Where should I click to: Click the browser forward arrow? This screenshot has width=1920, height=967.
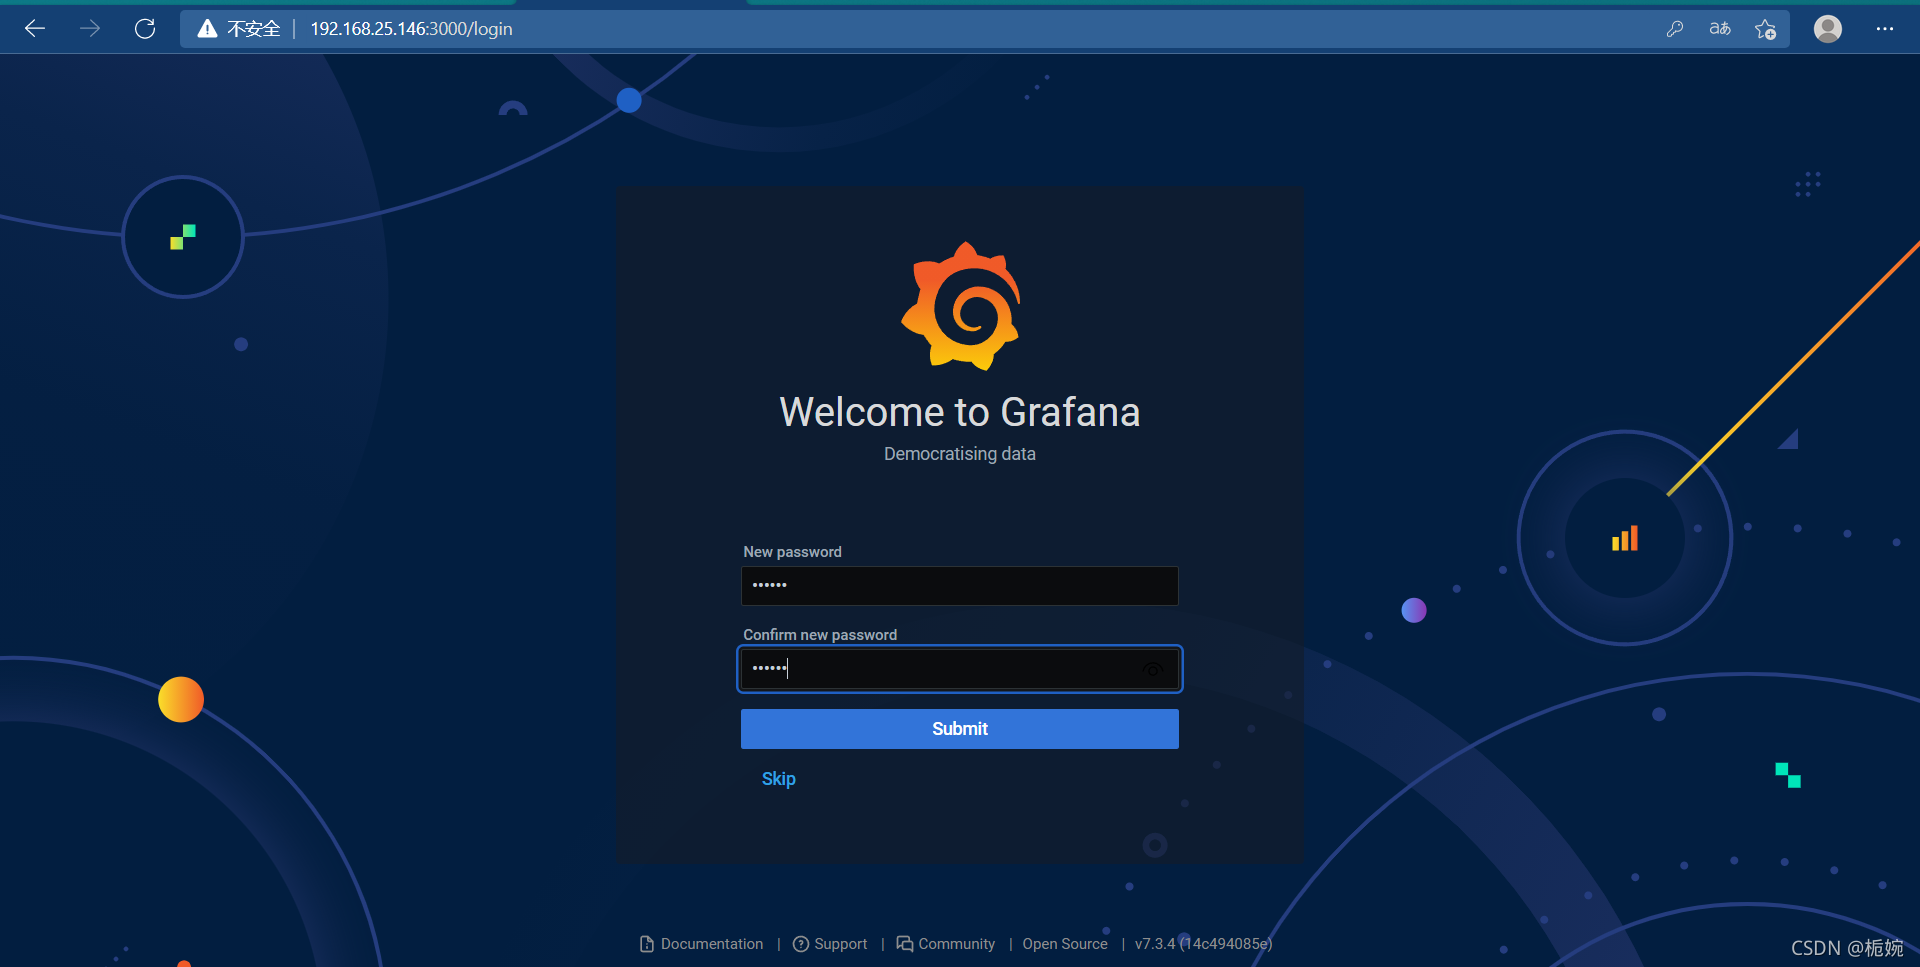tap(90, 29)
